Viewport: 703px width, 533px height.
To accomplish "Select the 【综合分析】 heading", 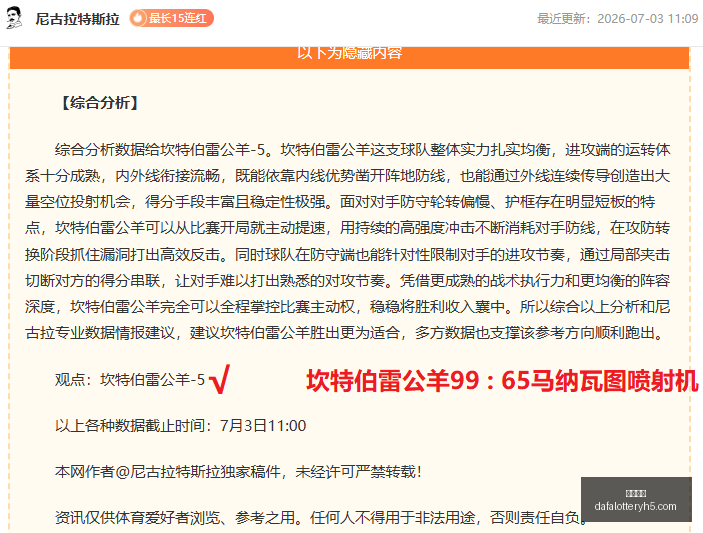I will pyautogui.click(x=100, y=103).
